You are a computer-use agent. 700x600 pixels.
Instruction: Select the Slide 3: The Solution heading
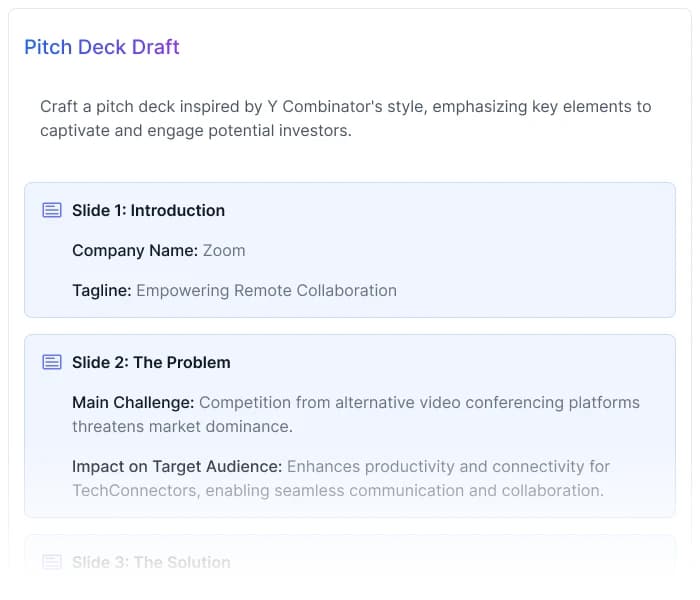(x=151, y=562)
